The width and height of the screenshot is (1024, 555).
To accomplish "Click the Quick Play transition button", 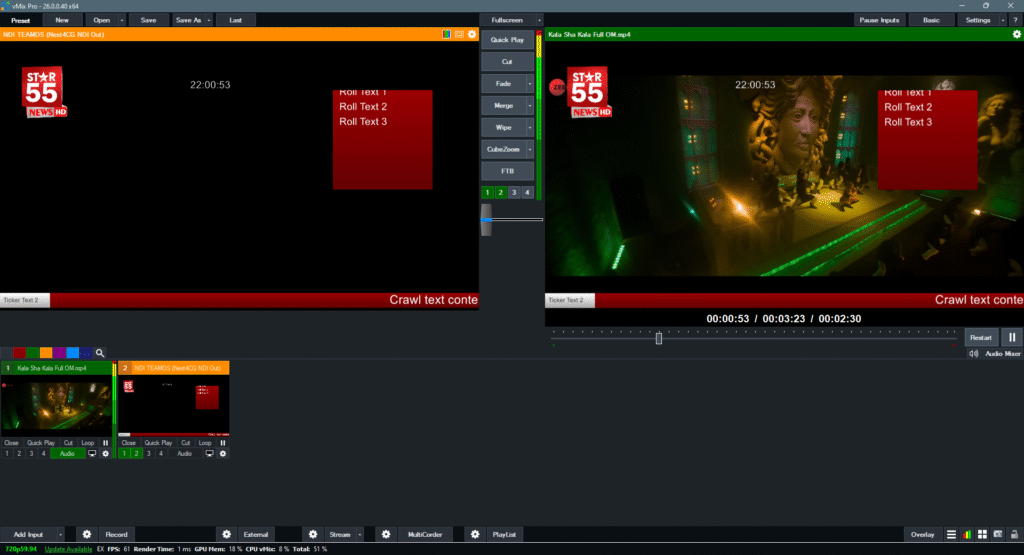I will 507,40.
